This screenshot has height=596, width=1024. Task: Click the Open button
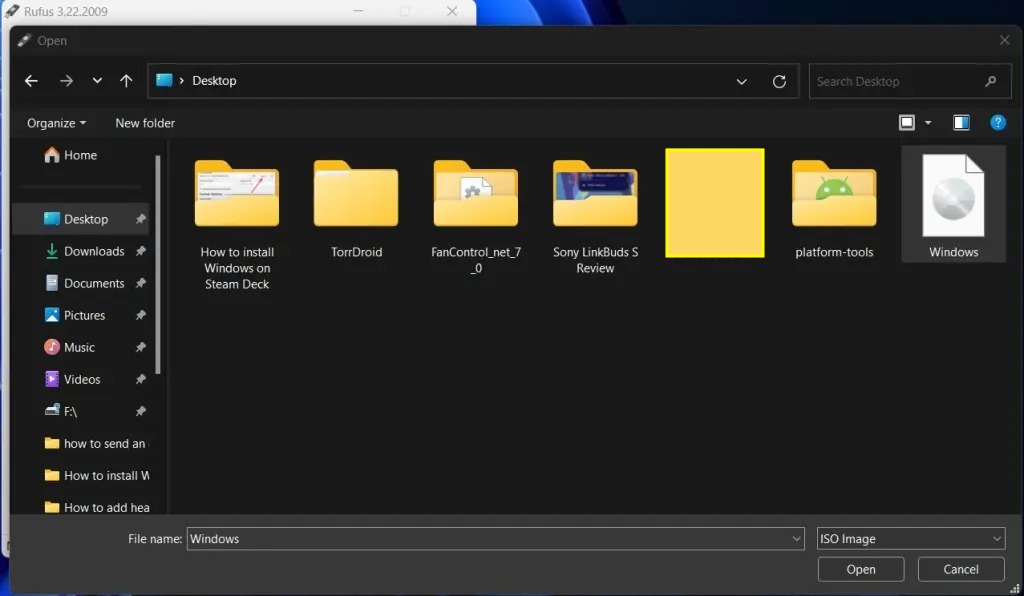point(861,569)
